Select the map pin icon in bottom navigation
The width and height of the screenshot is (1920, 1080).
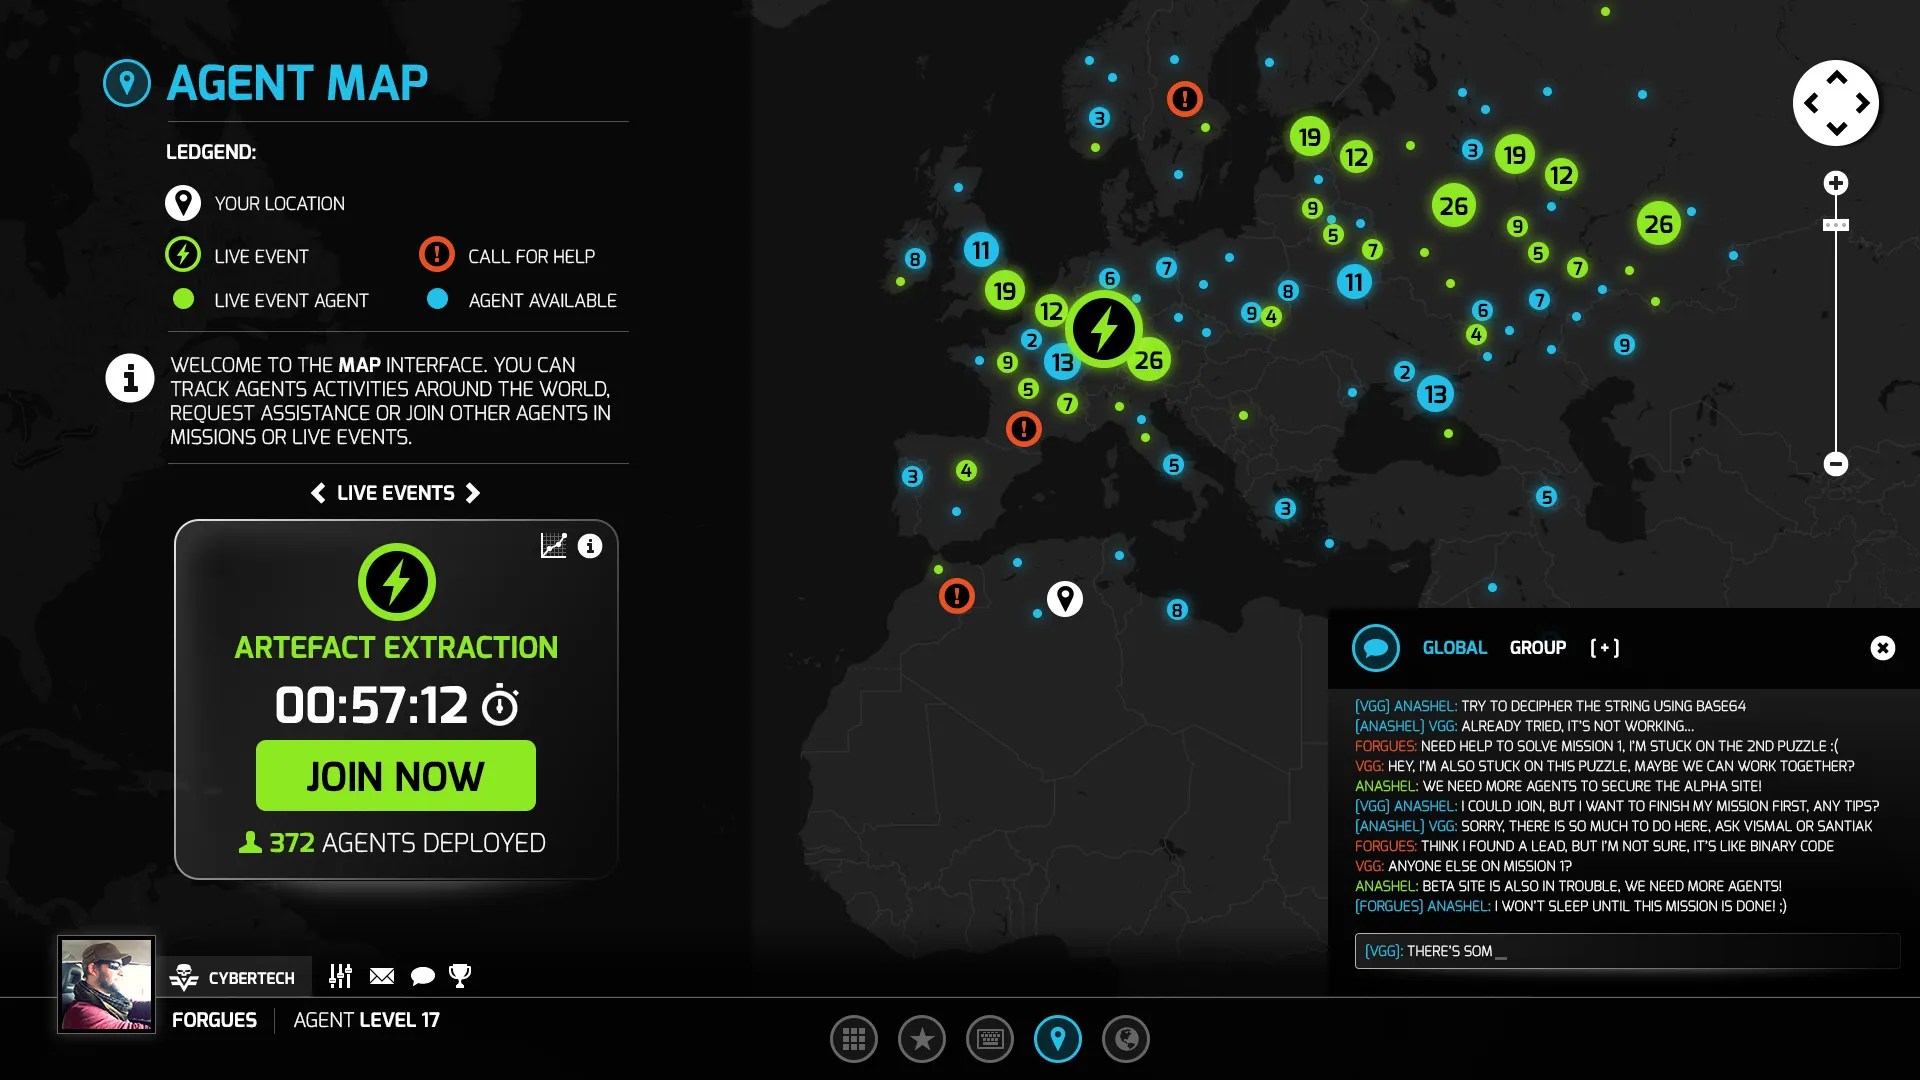click(1058, 1039)
